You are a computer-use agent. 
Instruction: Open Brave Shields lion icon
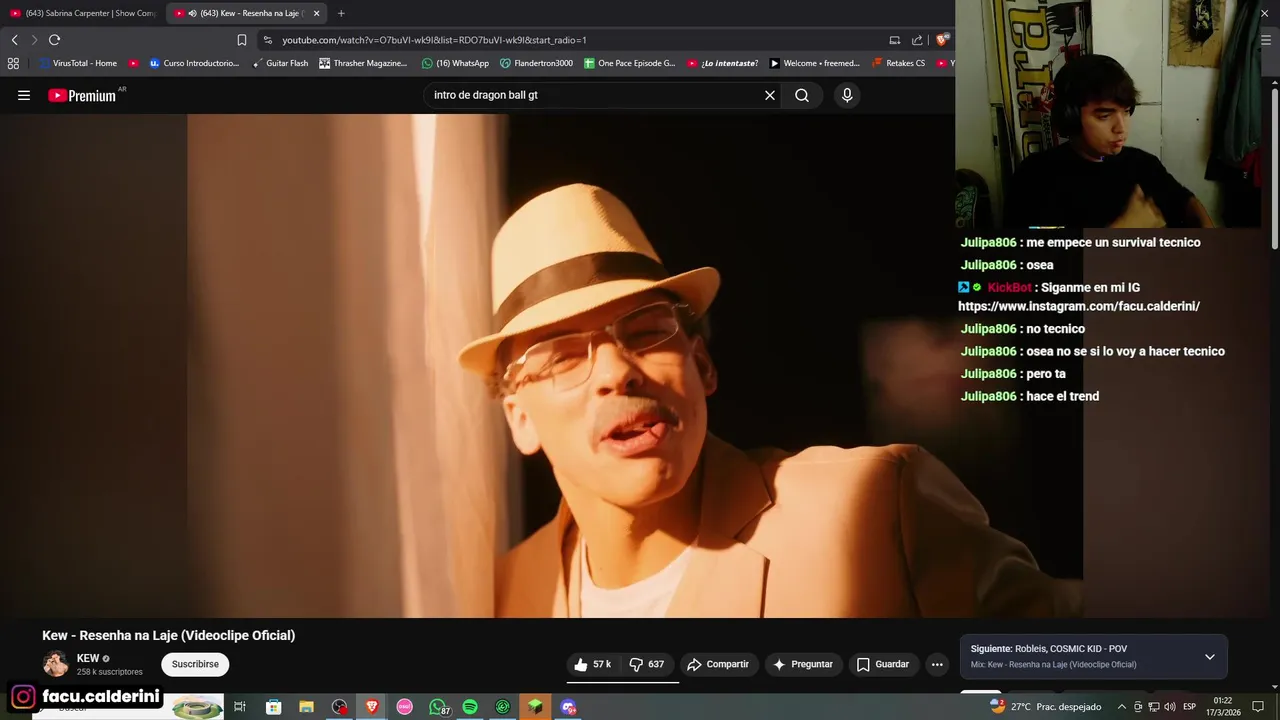(942, 40)
